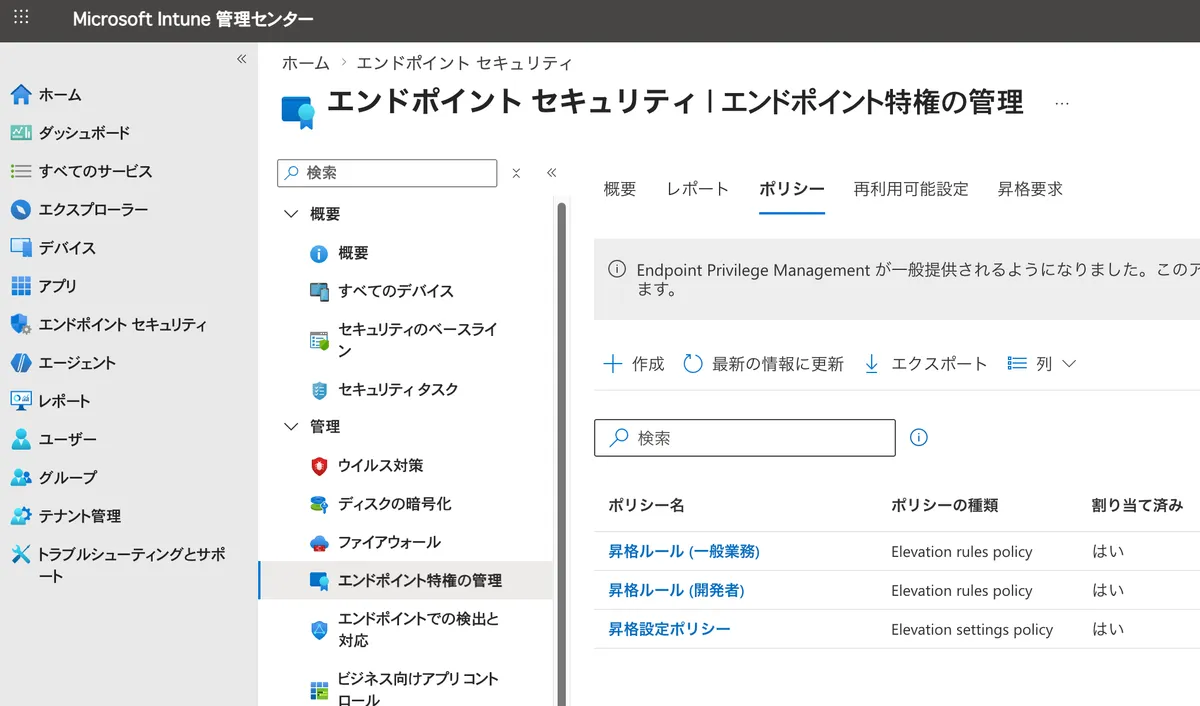Collapse the main left sidebar
The height and width of the screenshot is (706, 1200).
tap(241, 60)
